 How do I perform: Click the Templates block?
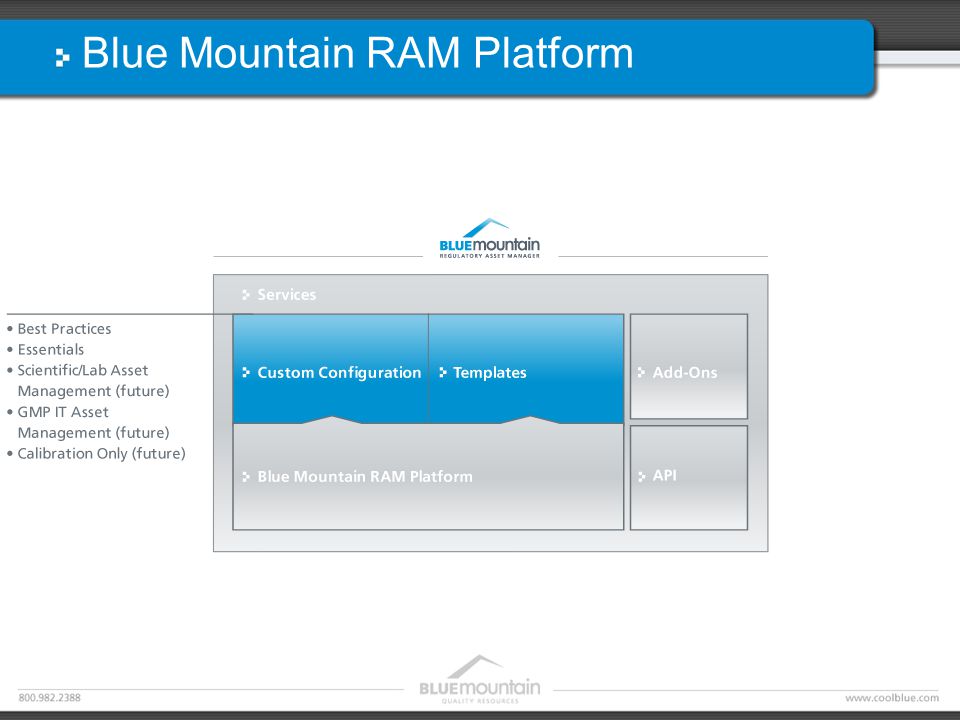(526, 369)
